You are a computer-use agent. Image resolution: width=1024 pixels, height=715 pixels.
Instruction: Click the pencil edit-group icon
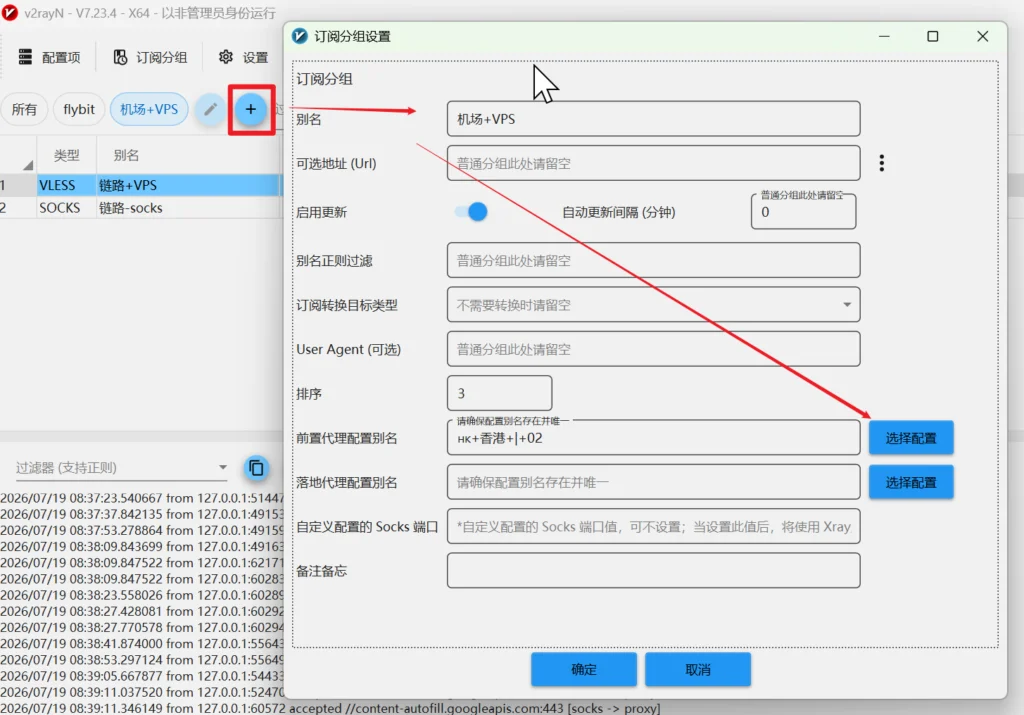click(x=210, y=109)
